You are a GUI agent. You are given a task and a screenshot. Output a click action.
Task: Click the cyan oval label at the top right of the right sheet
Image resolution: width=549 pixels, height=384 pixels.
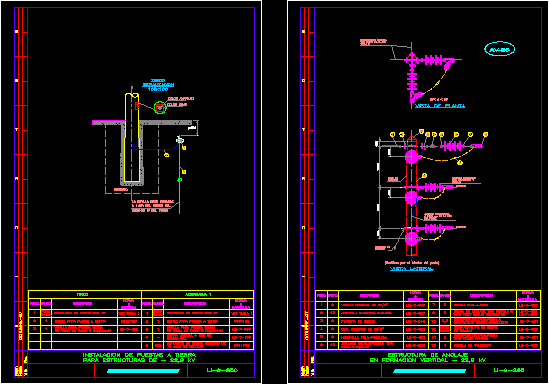tap(499, 49)
